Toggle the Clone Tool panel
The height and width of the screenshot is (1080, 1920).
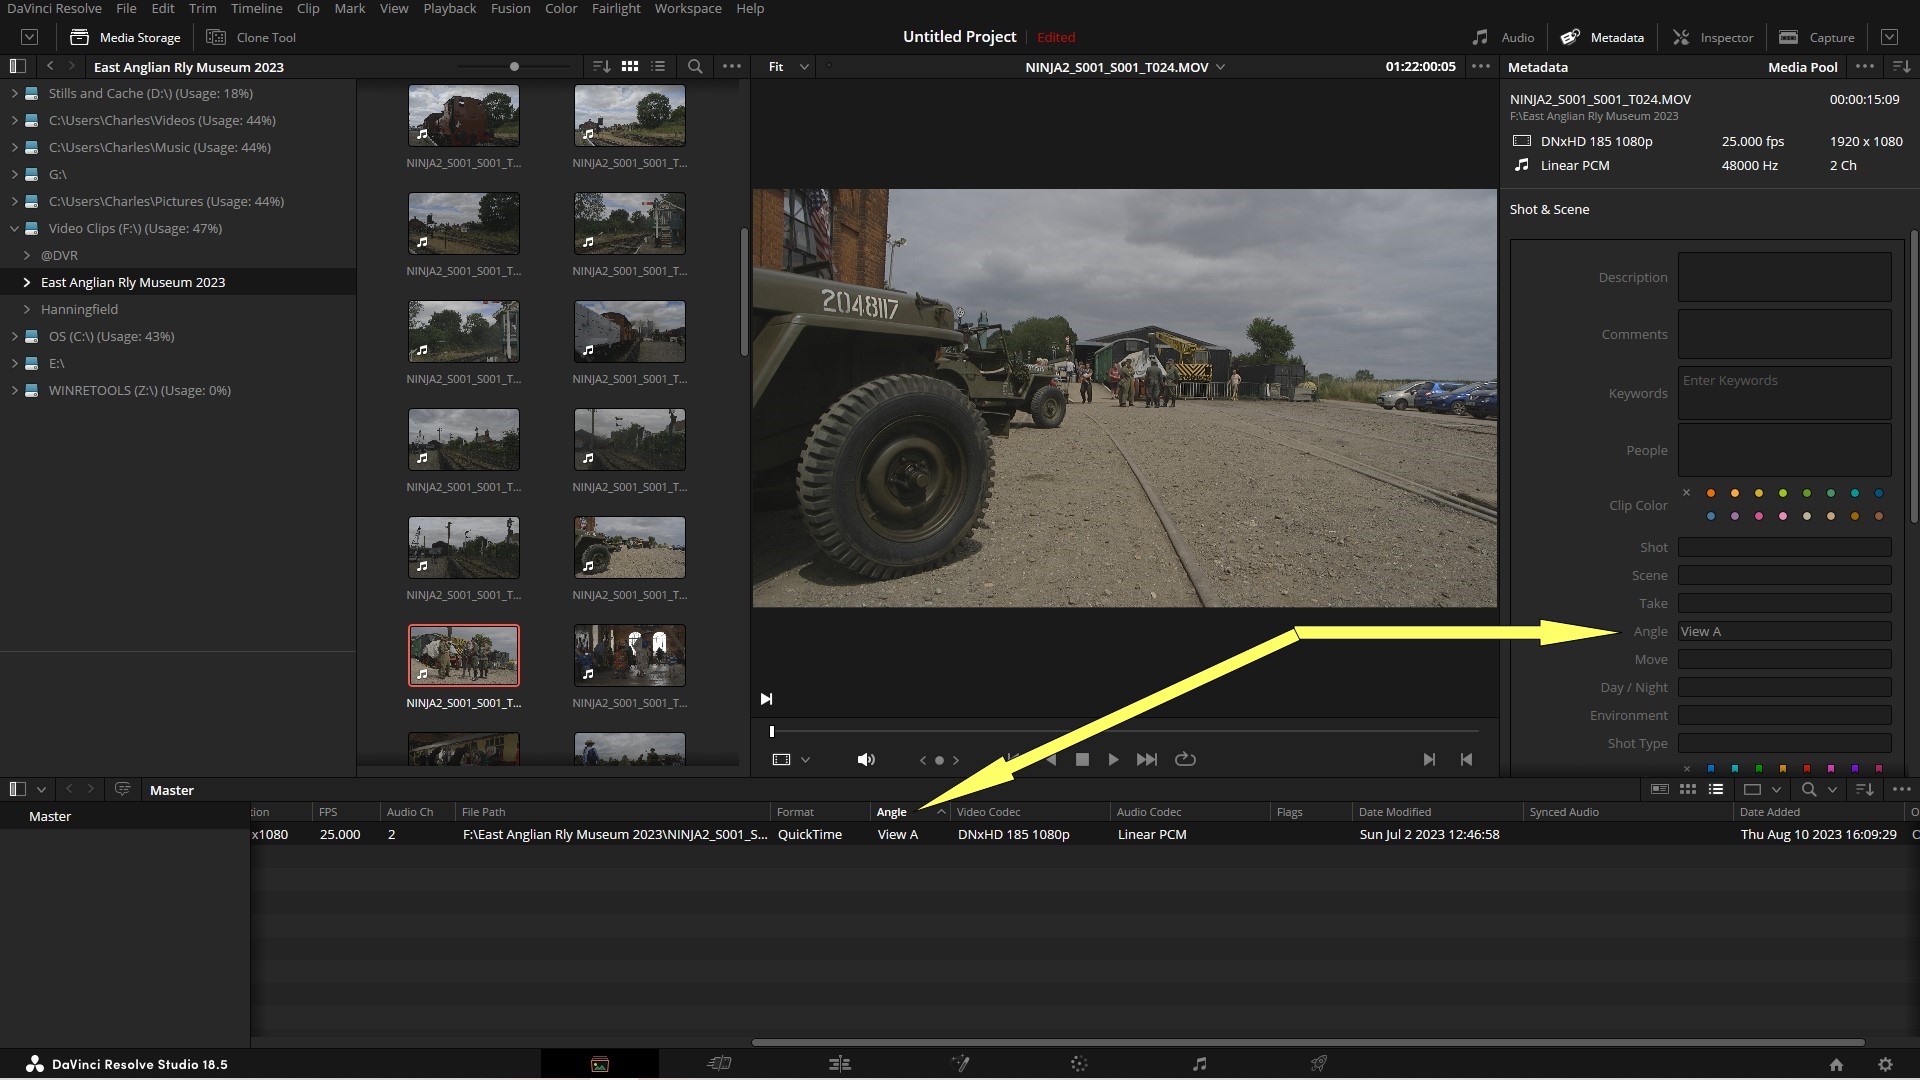click(252, 37)
